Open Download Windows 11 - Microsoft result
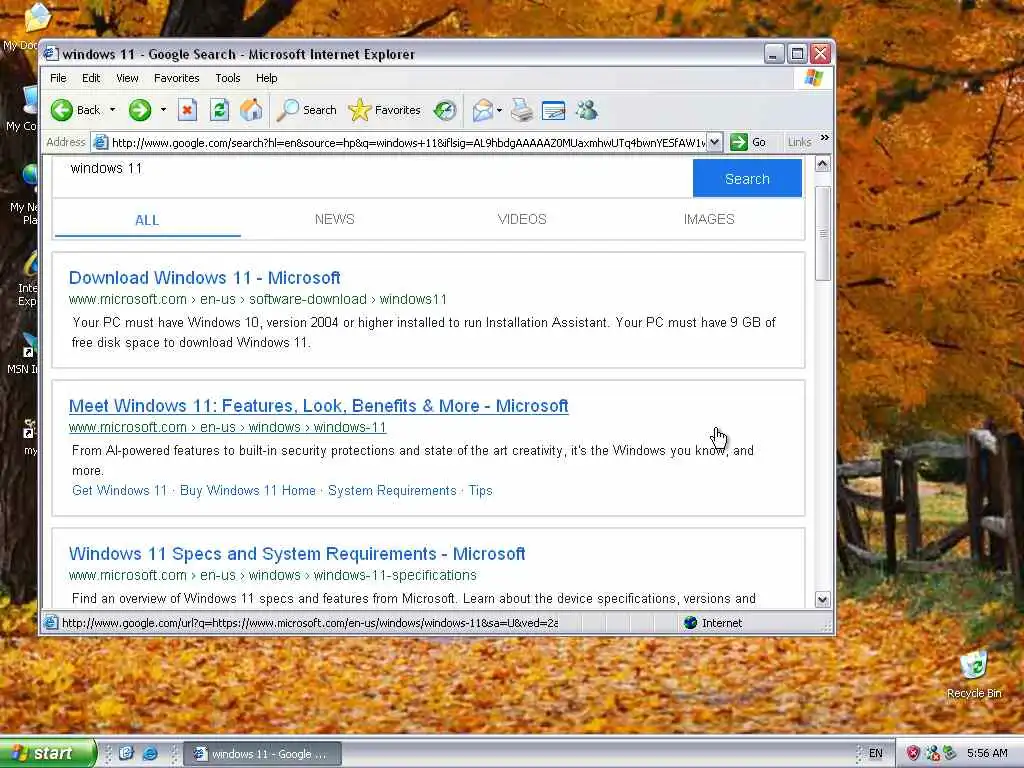Image resolution: width=1024 pixels, height=768 pixels. [204, 278]
